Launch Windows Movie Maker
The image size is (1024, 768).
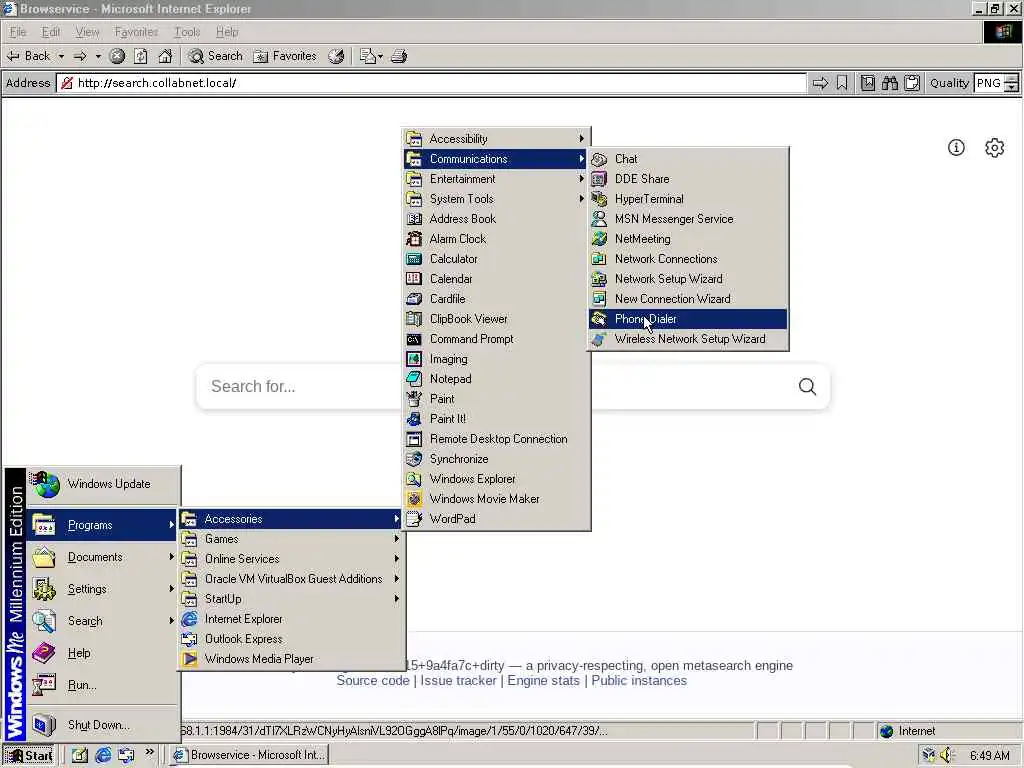(x=496, y=499)
